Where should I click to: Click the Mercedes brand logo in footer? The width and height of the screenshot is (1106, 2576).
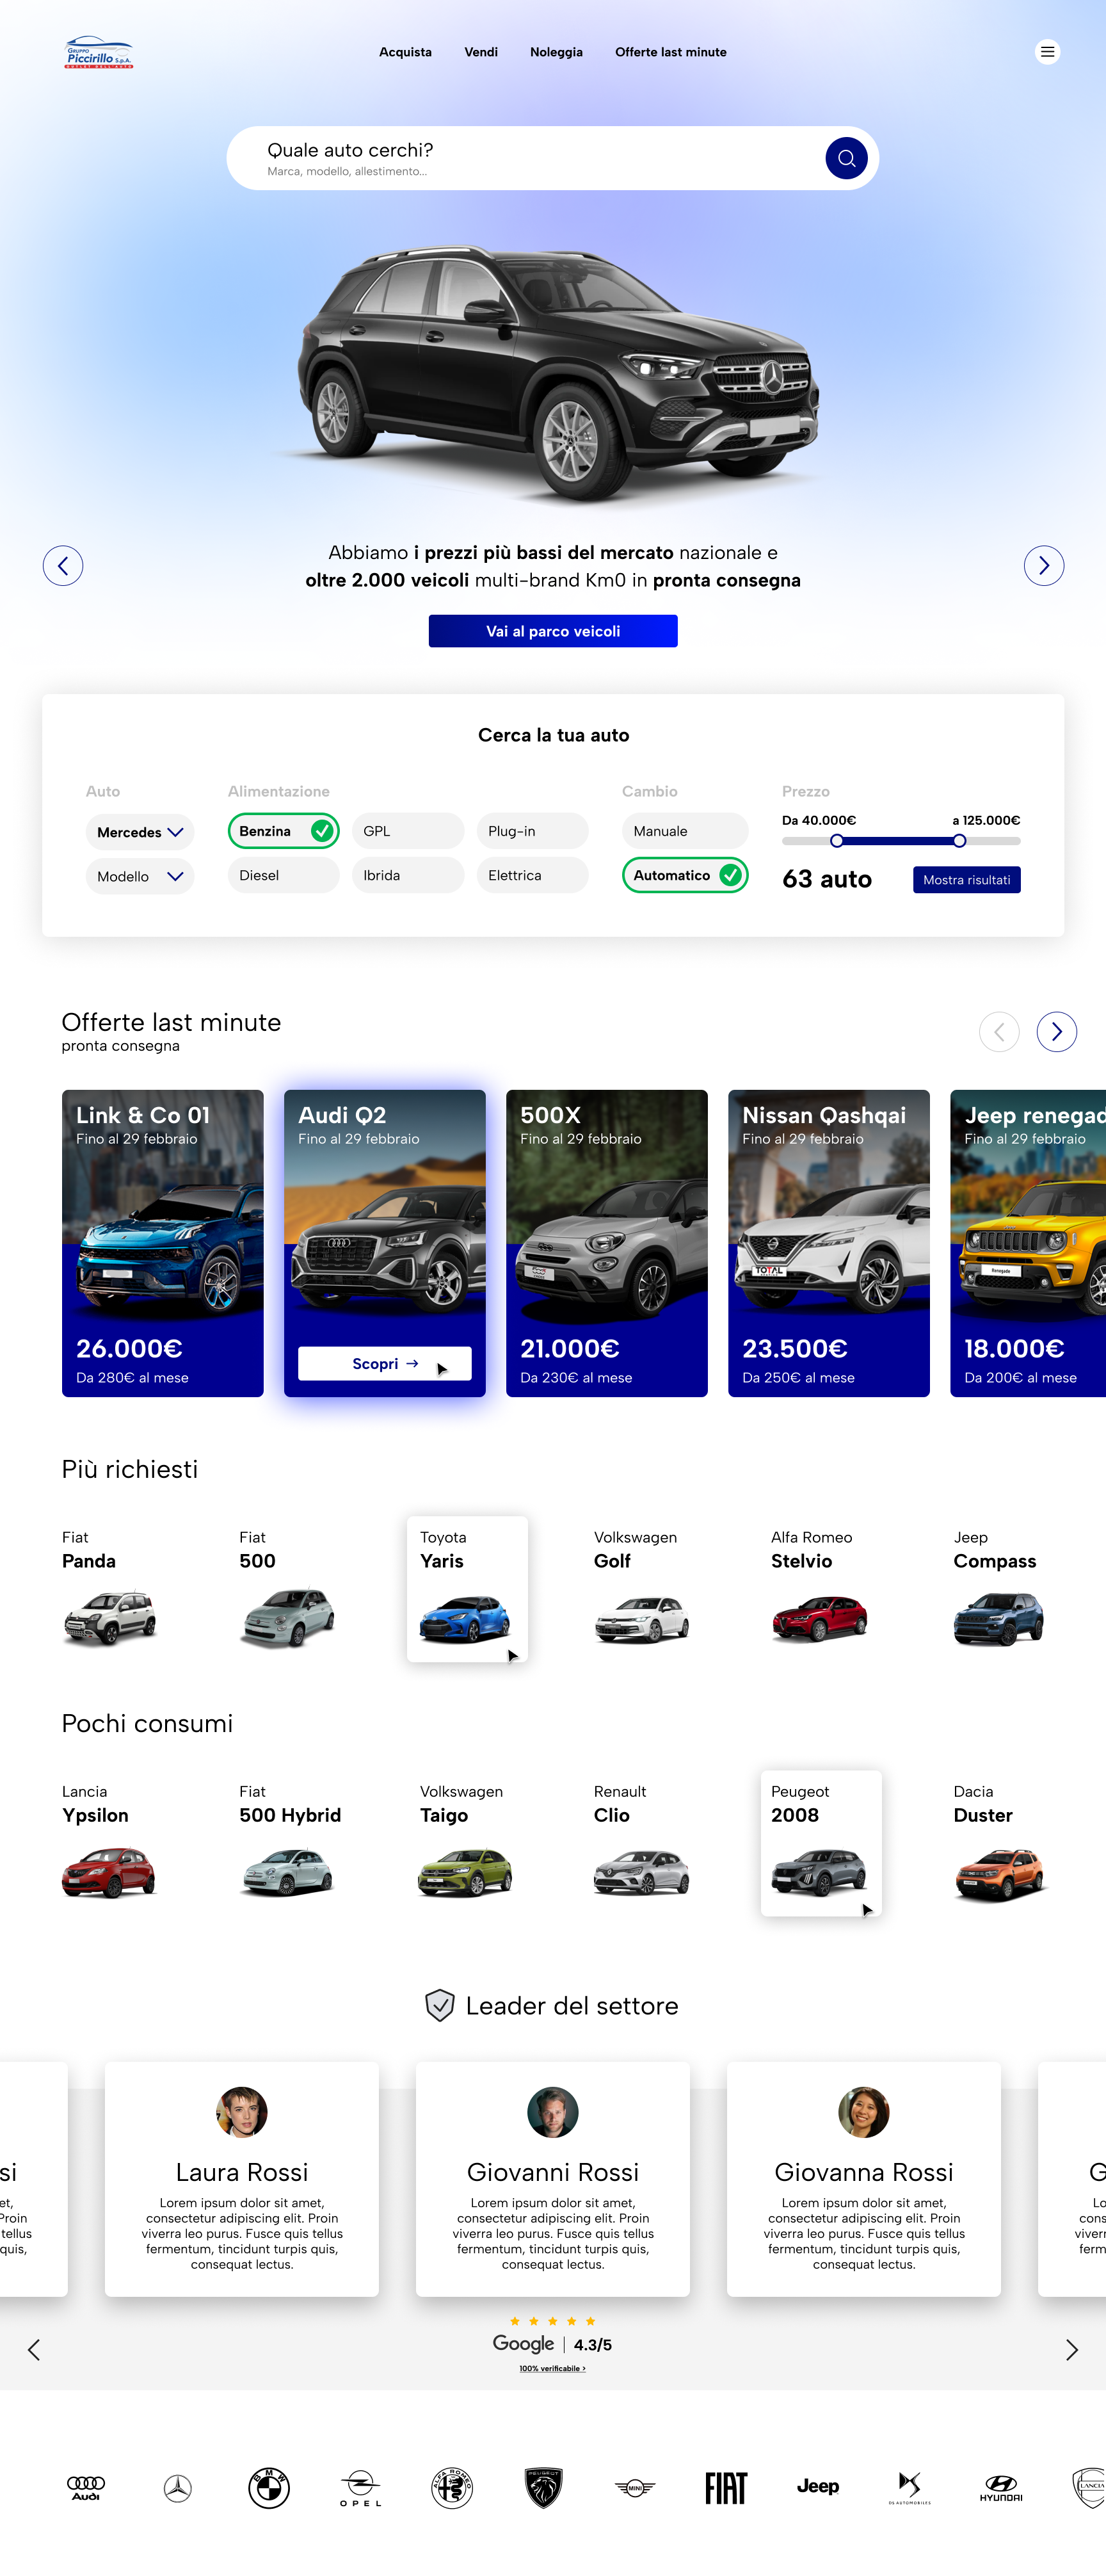(178, 2488)
